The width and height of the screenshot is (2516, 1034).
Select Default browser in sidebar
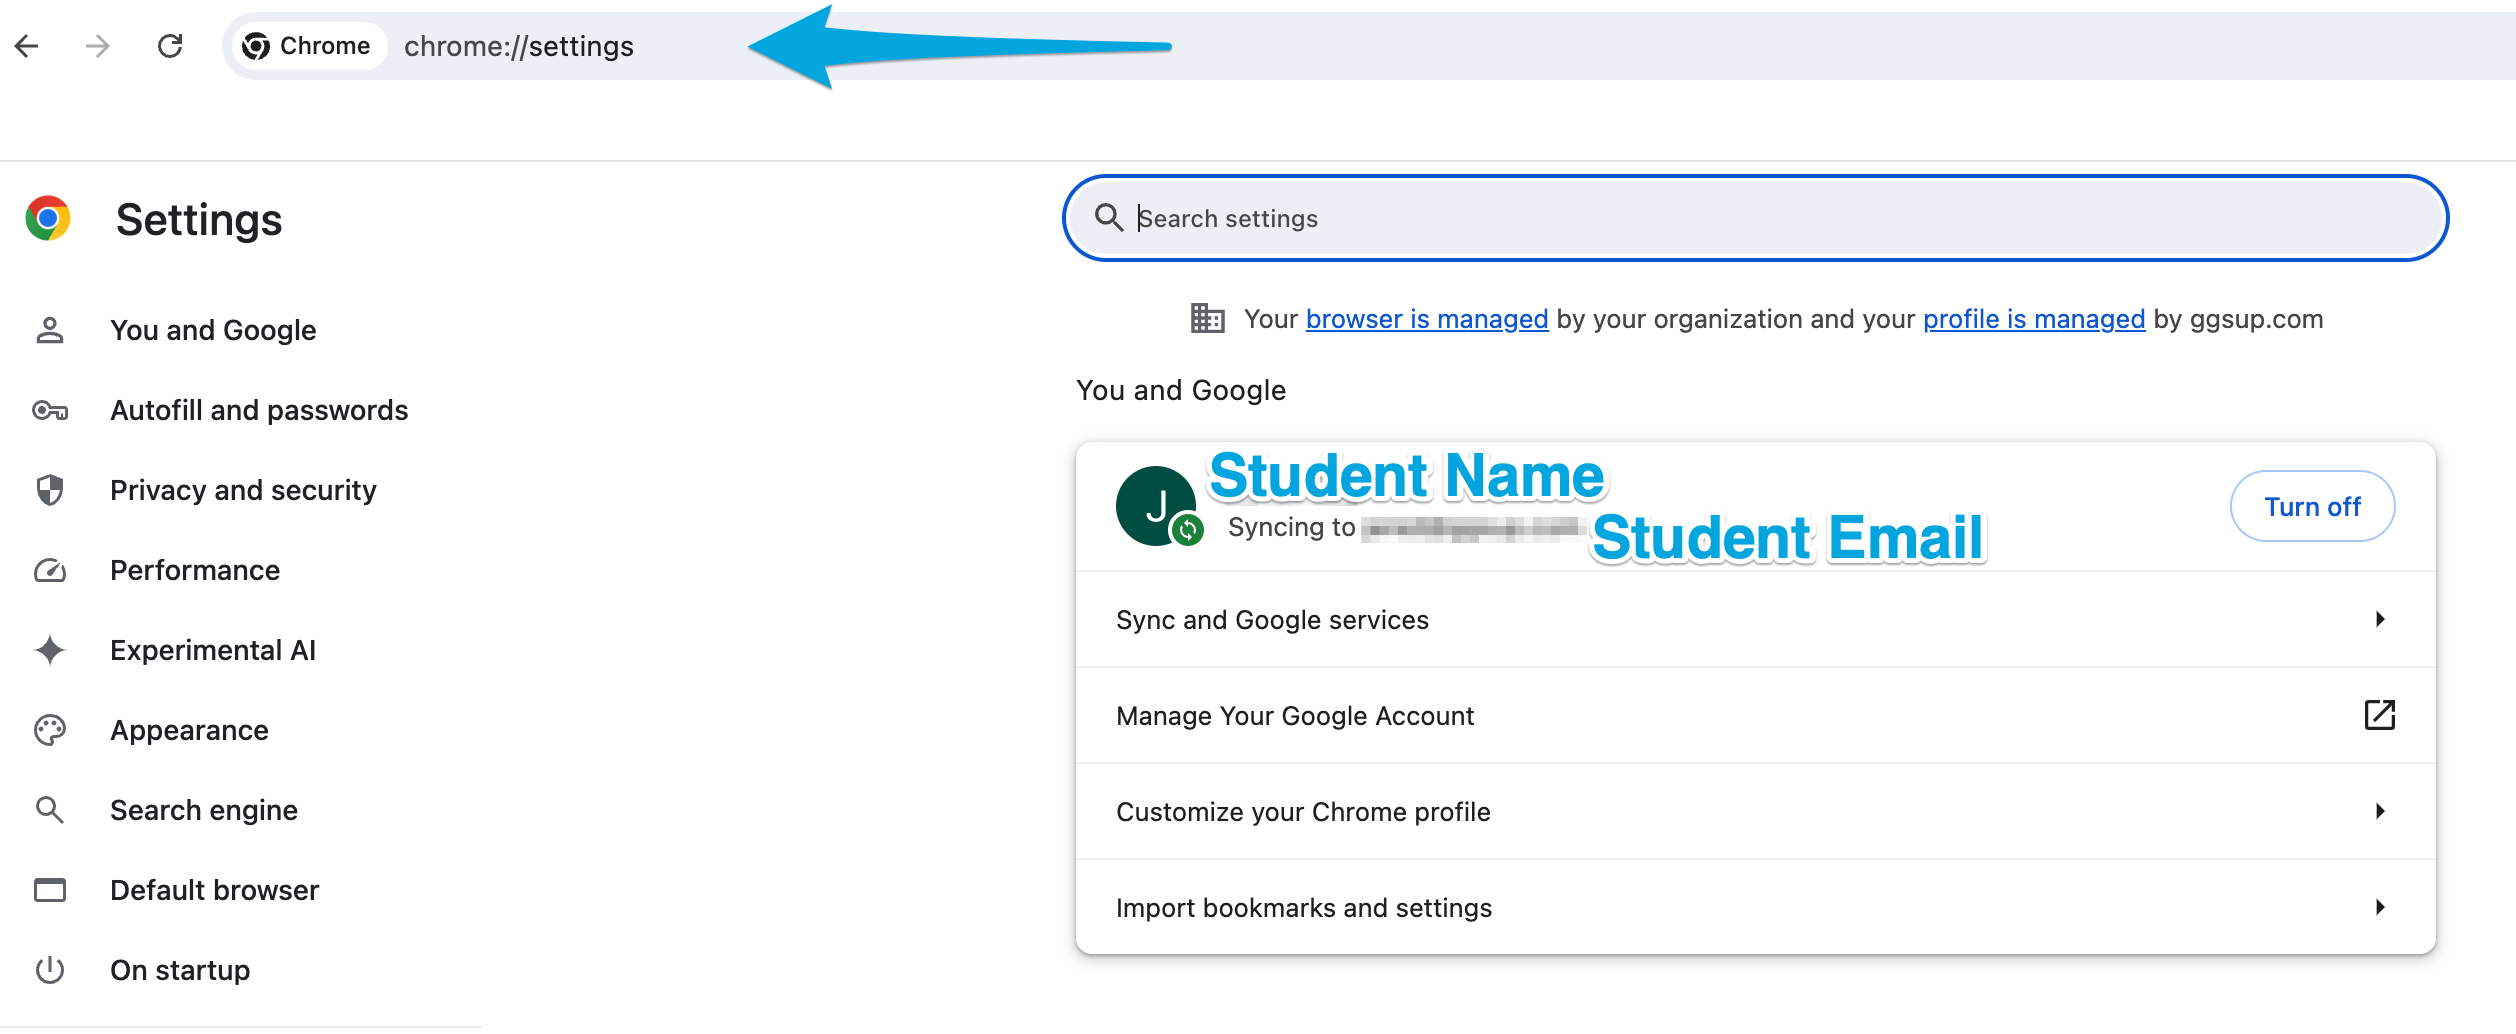coord(215,890)
